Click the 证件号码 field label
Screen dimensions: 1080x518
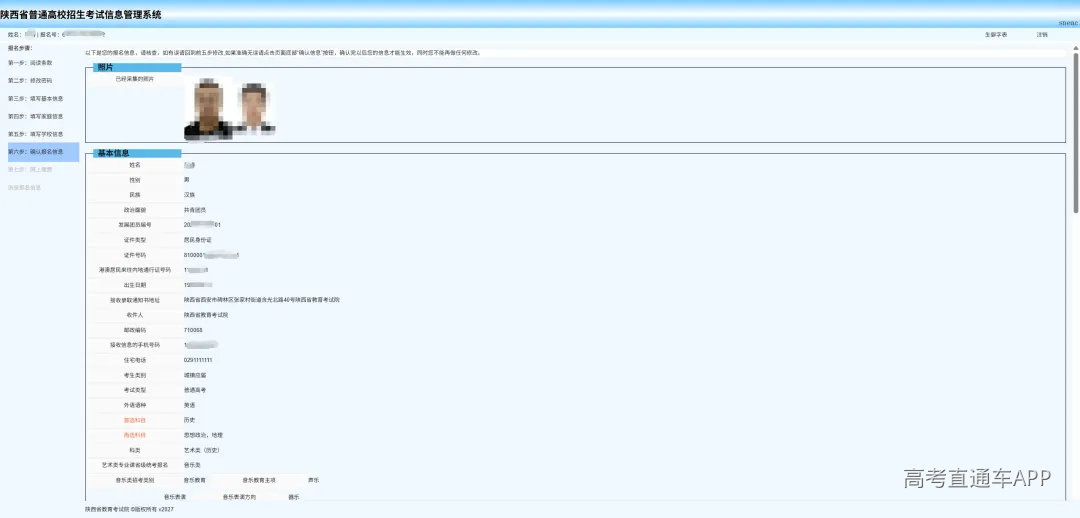tap(135, 255)
